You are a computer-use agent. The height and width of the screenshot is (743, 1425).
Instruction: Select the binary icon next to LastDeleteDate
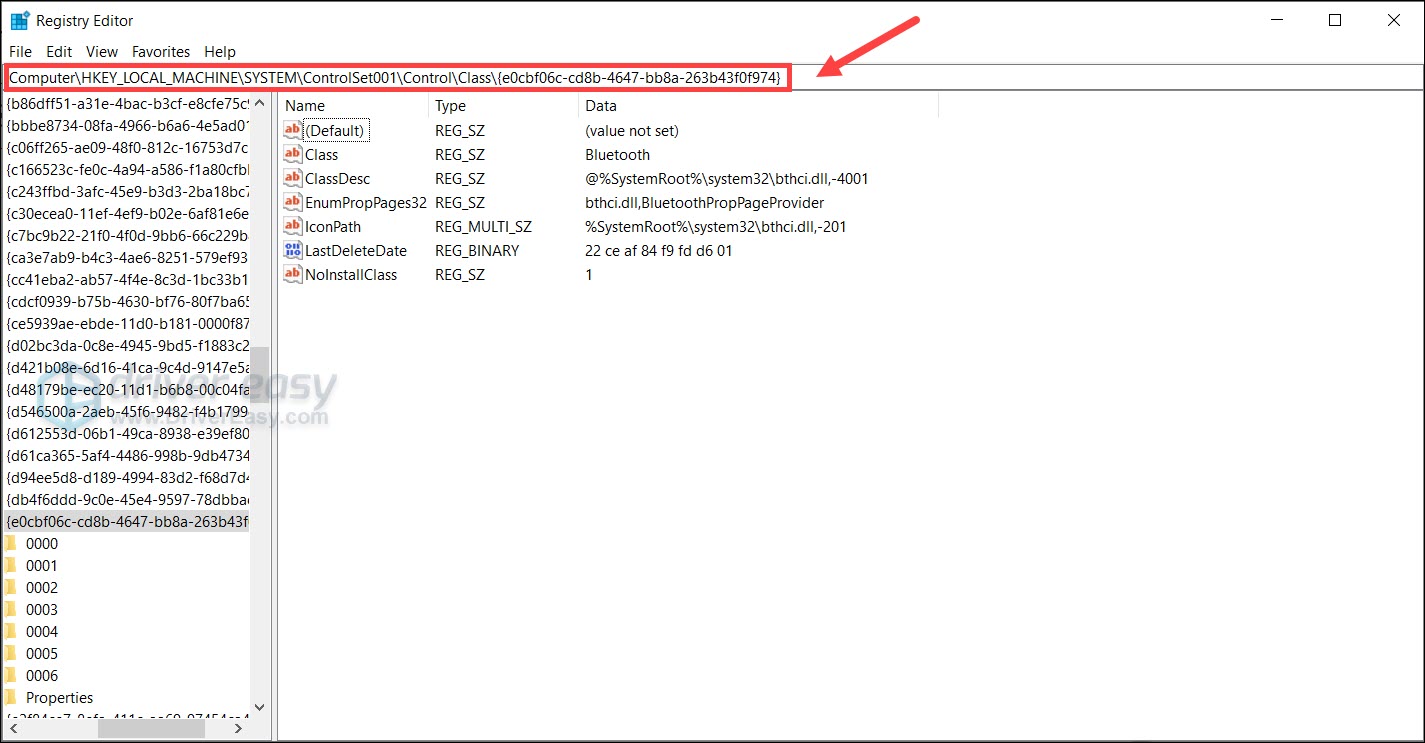[x=292, y=251]
